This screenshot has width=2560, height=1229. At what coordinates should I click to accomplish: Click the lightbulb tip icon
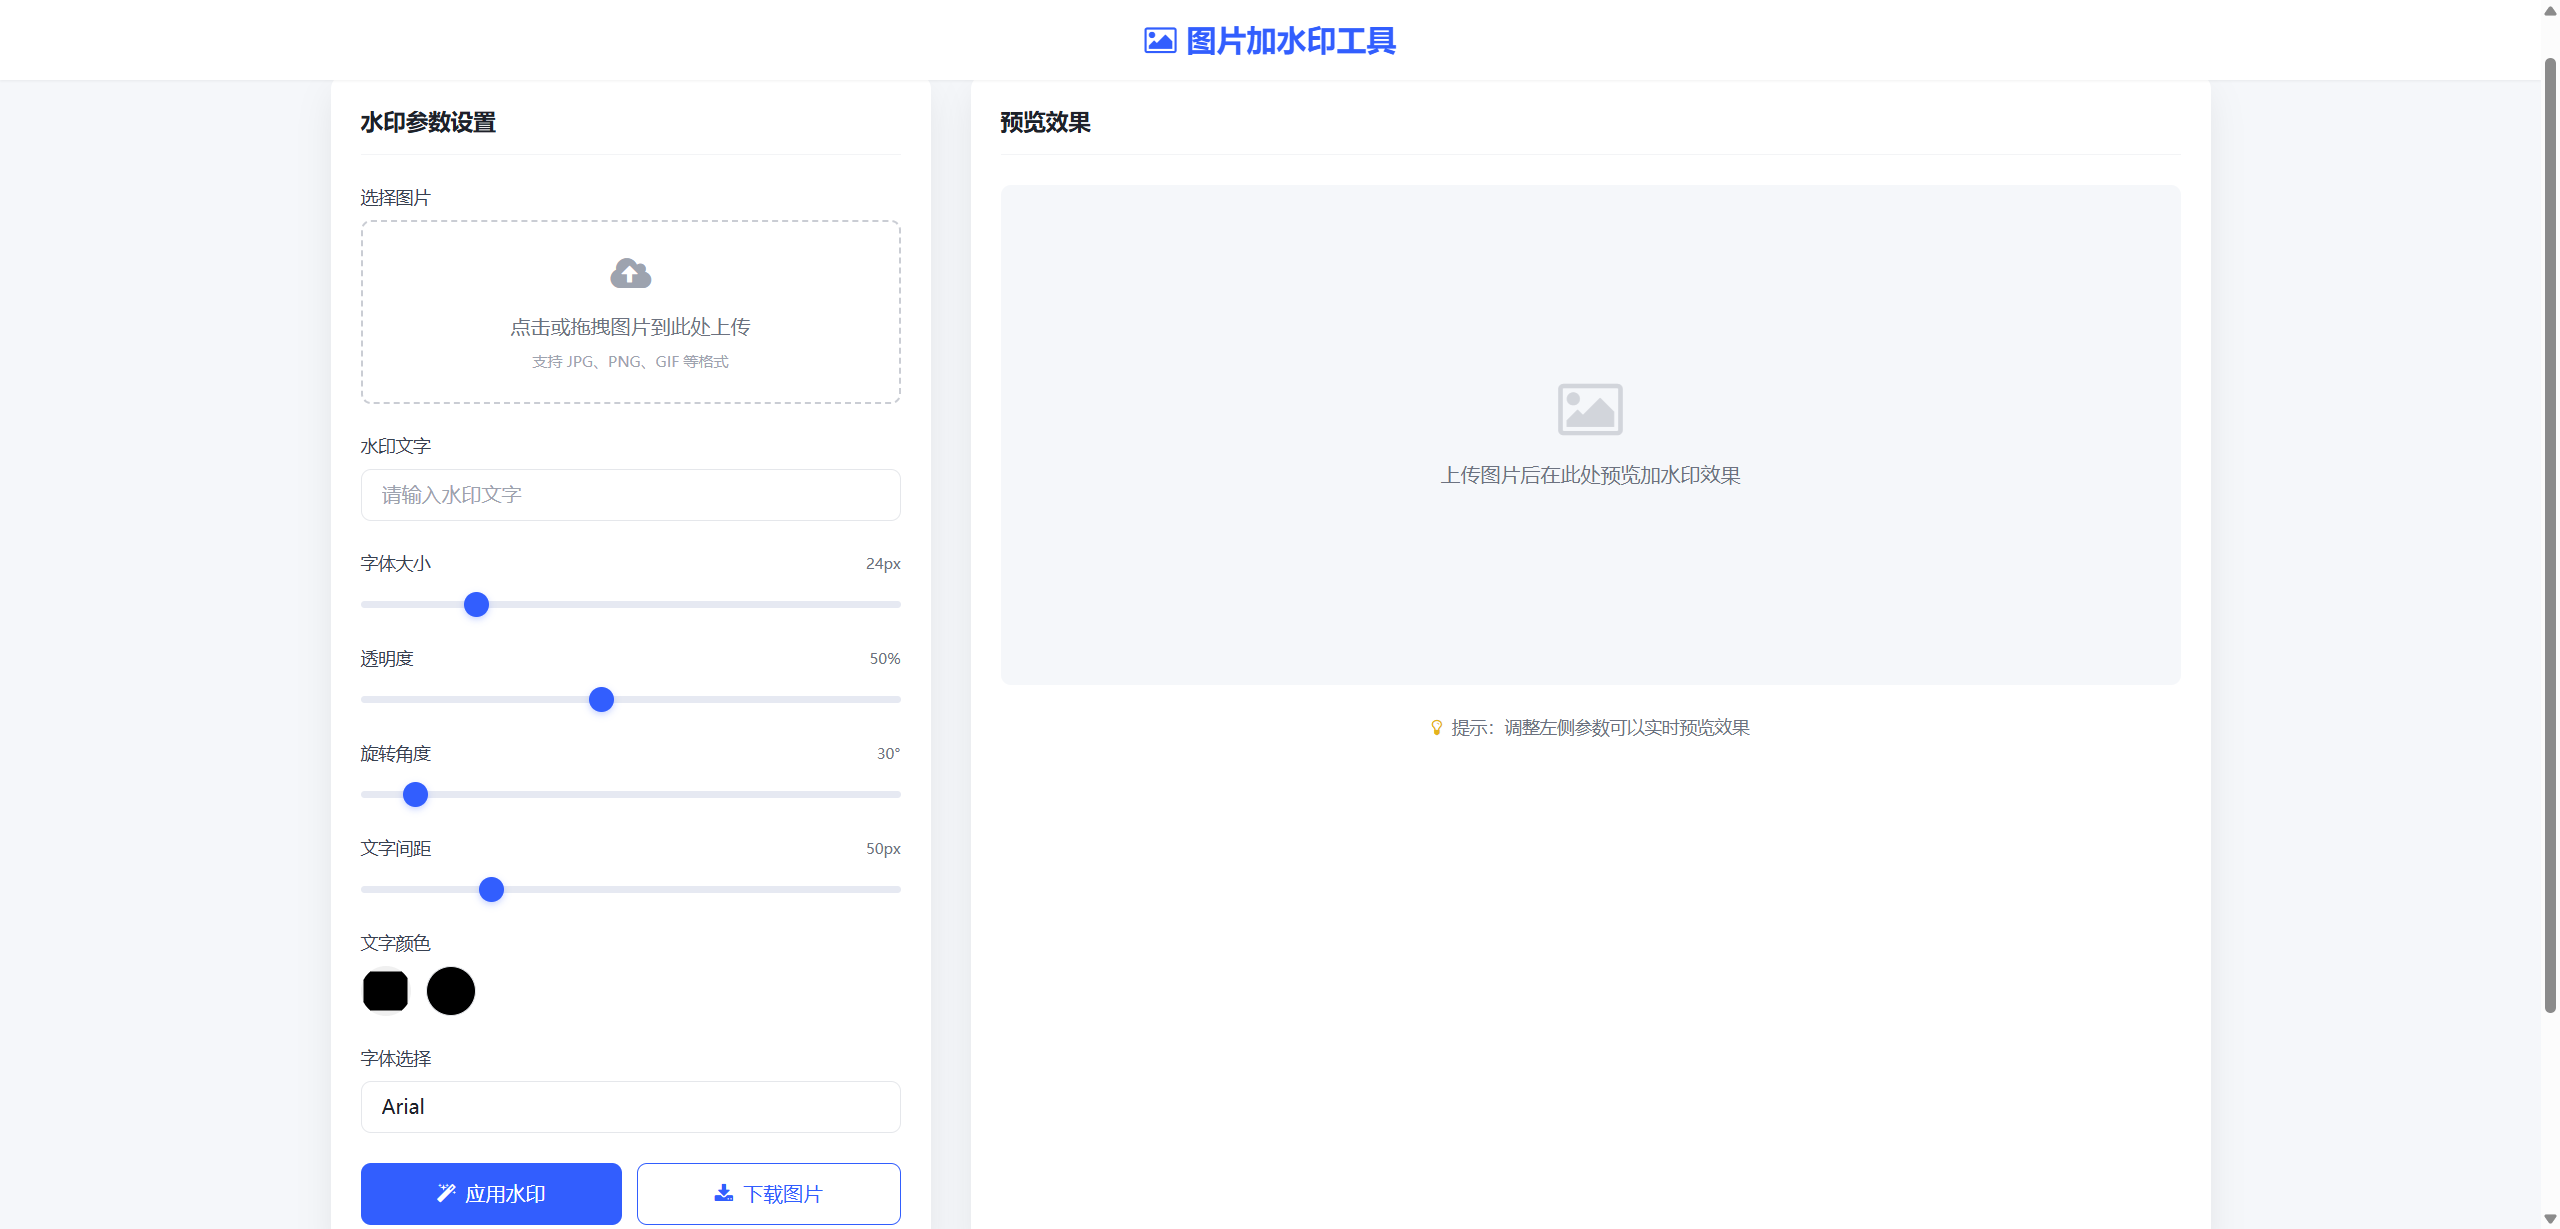1436,728
